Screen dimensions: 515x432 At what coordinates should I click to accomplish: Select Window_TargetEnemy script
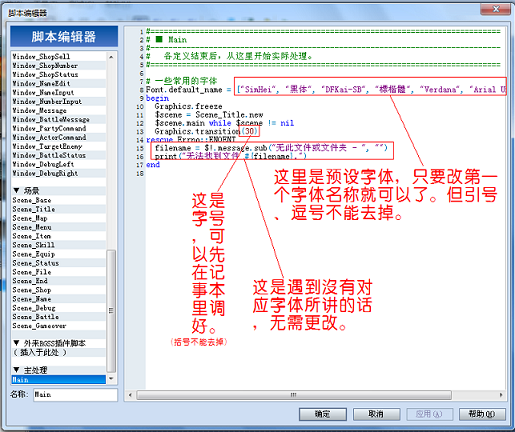59,146
